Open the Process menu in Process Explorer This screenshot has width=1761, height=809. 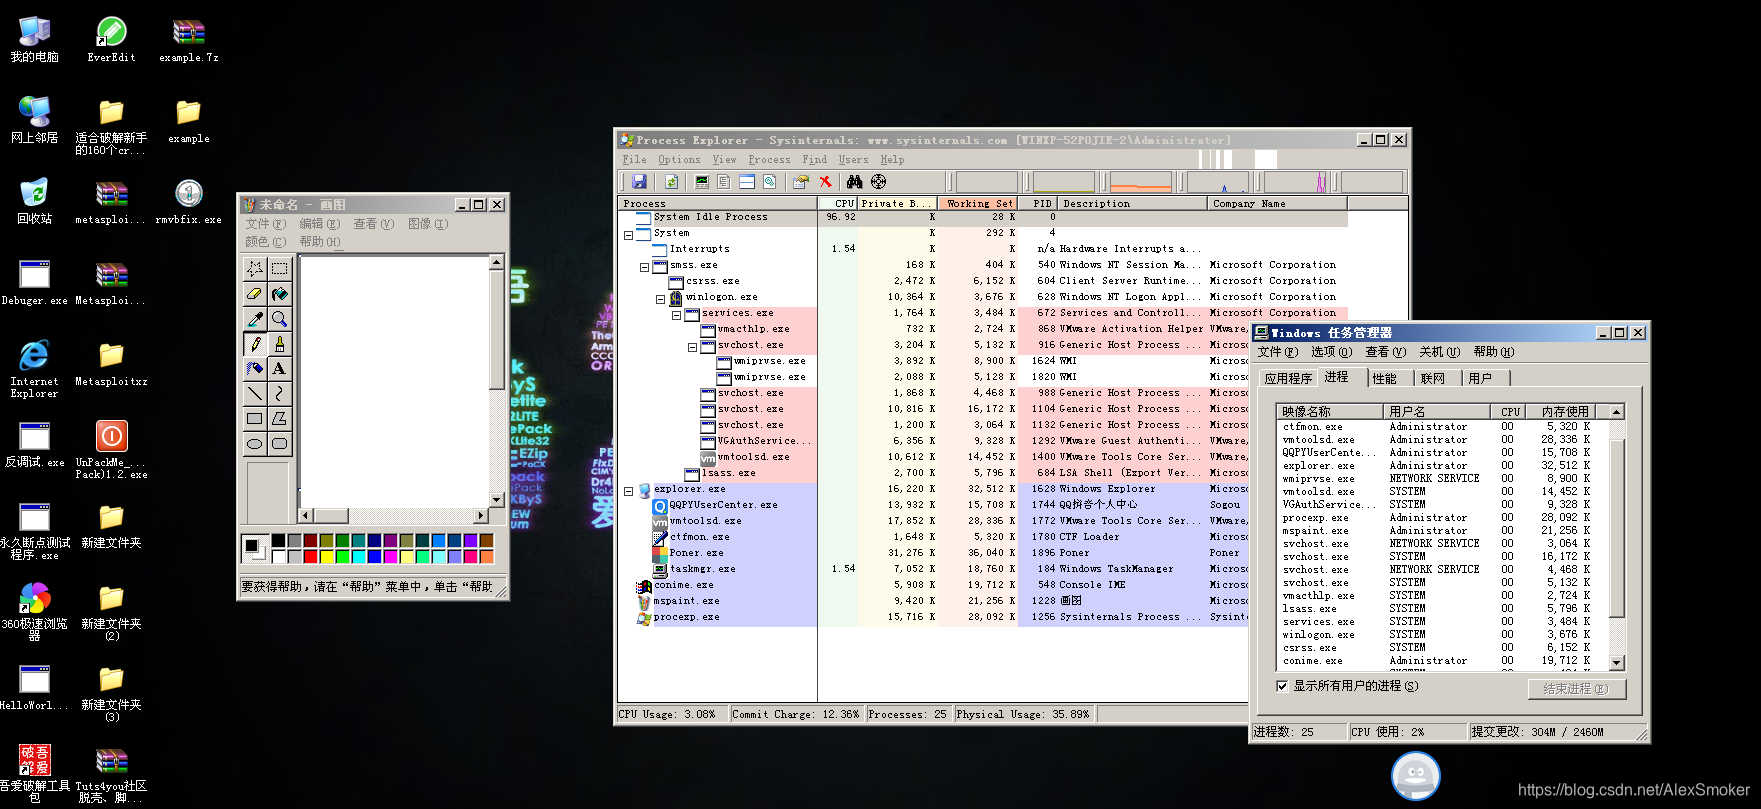pyautogui.click(x=769, y=159)
